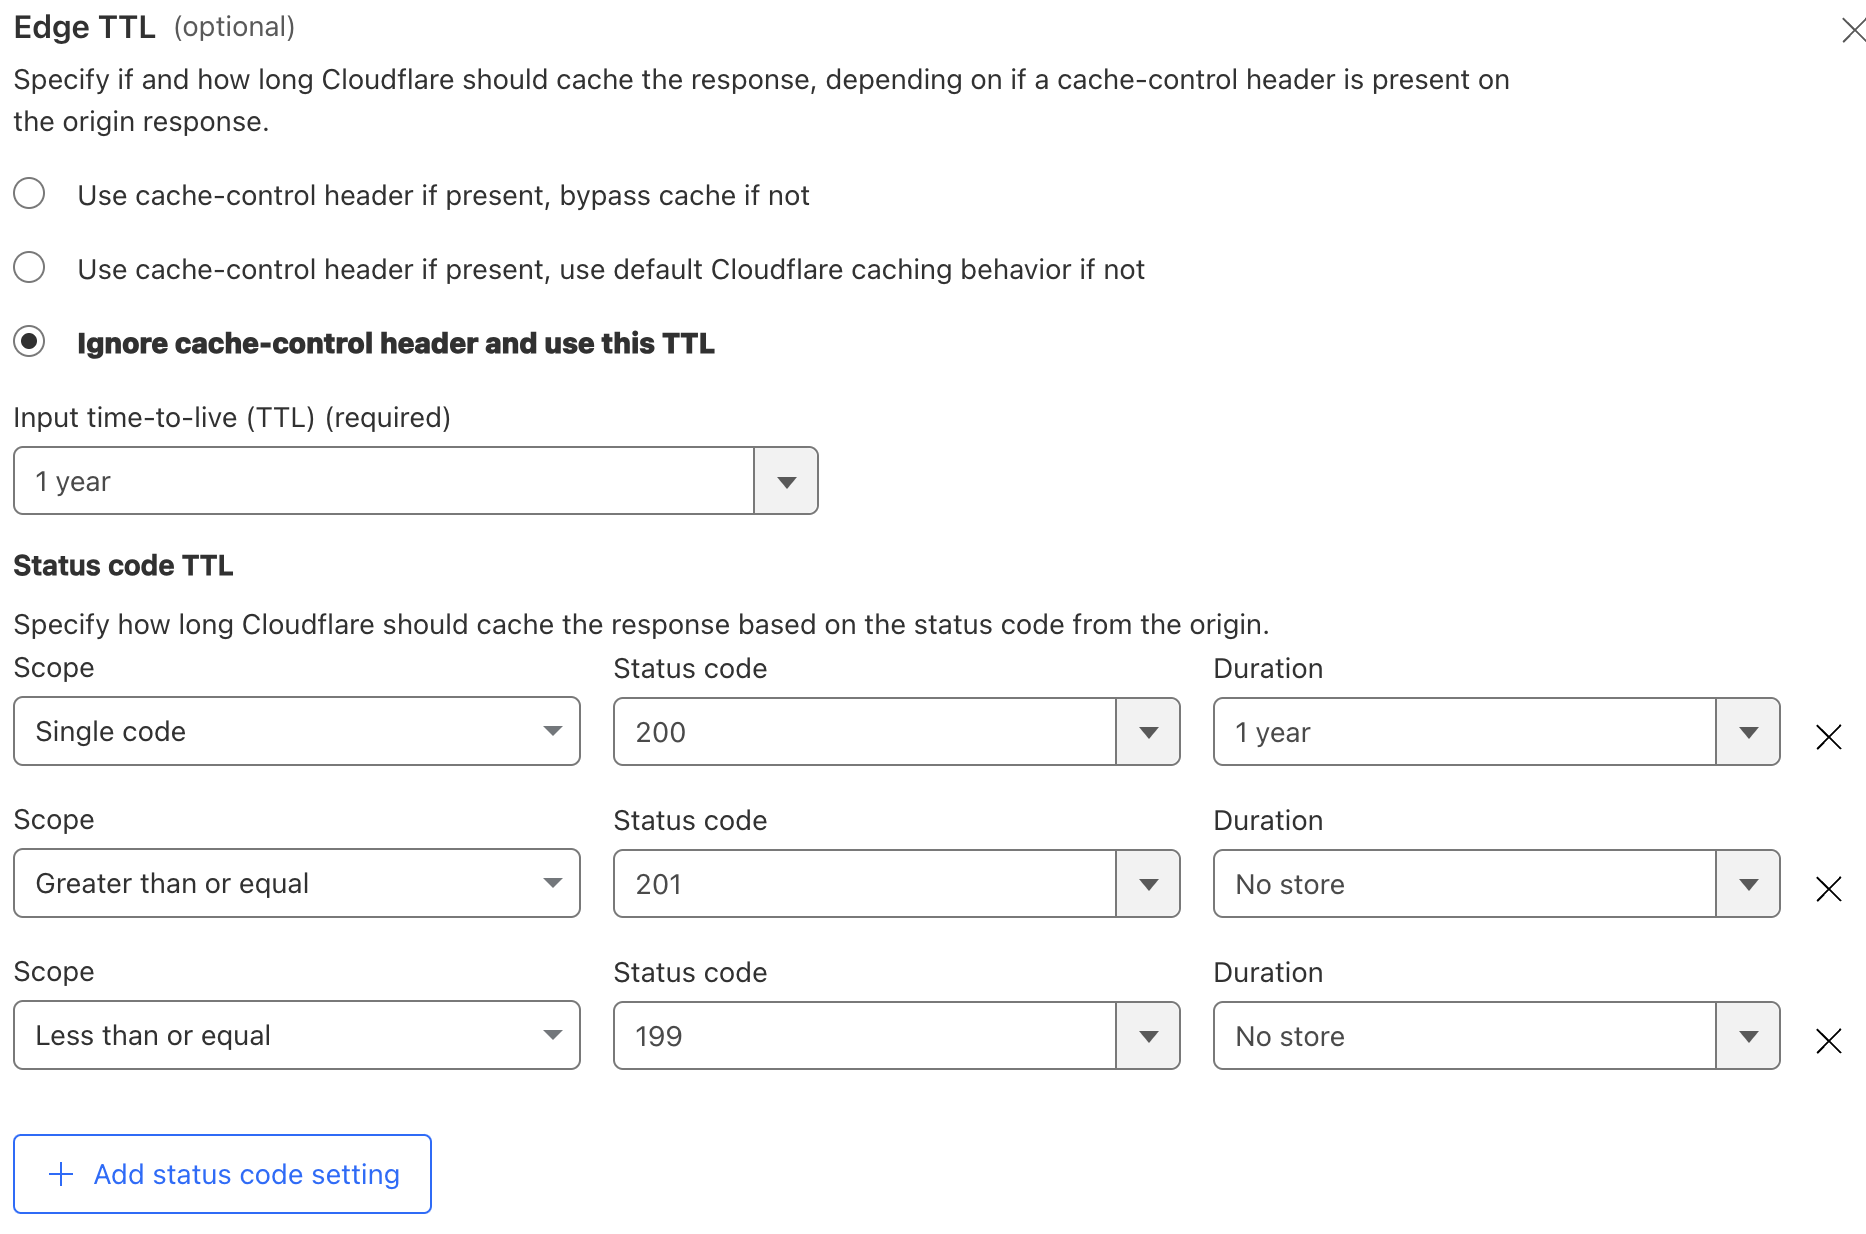Click into the TTL '1 year' input field
The height and width of the screenshot is (1234, 1866).
coord(384,482)
